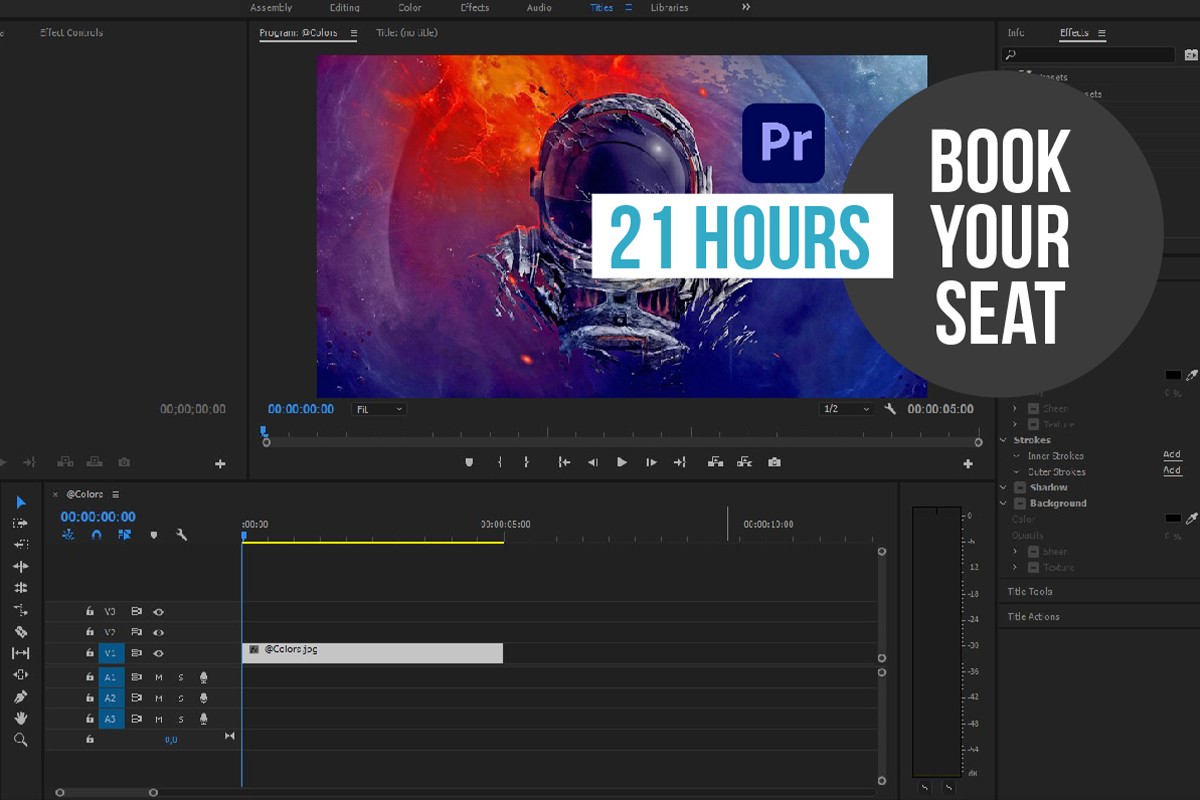Enable voice-over record on A1

coord(204,677)
